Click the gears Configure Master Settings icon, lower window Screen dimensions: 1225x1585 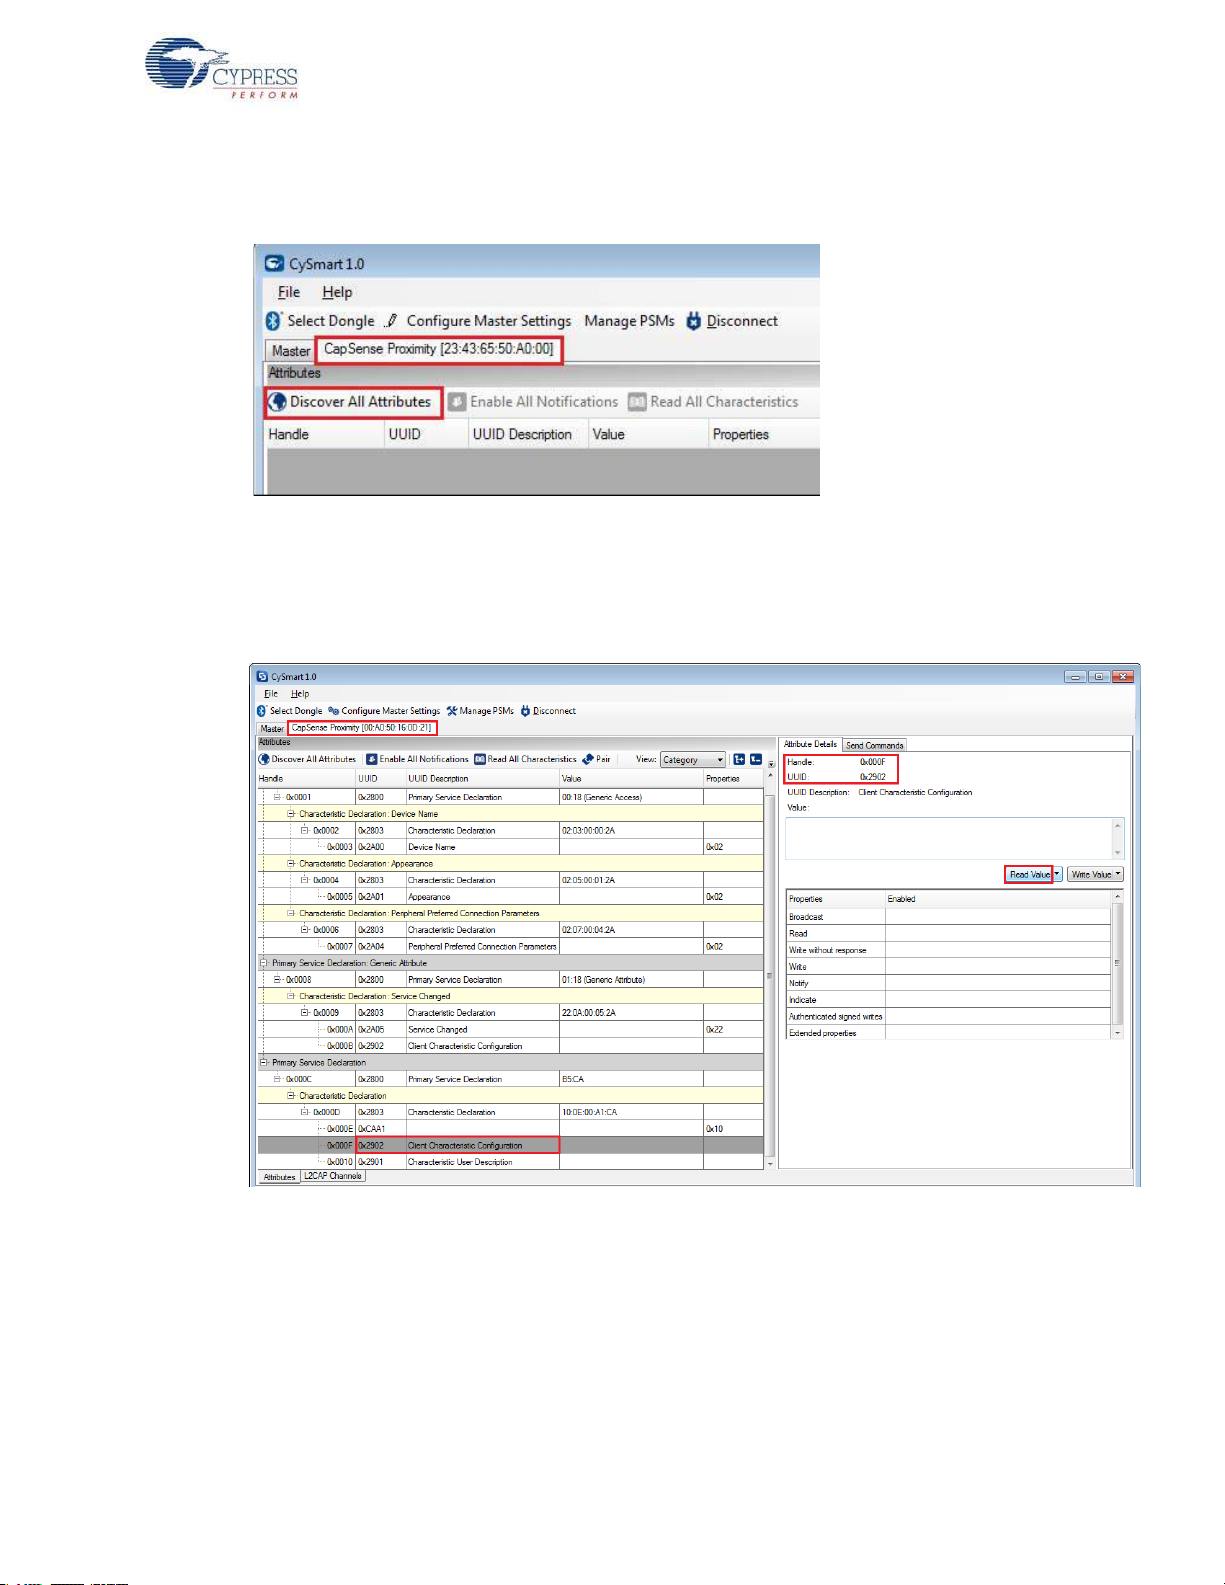tap(334, 711)
